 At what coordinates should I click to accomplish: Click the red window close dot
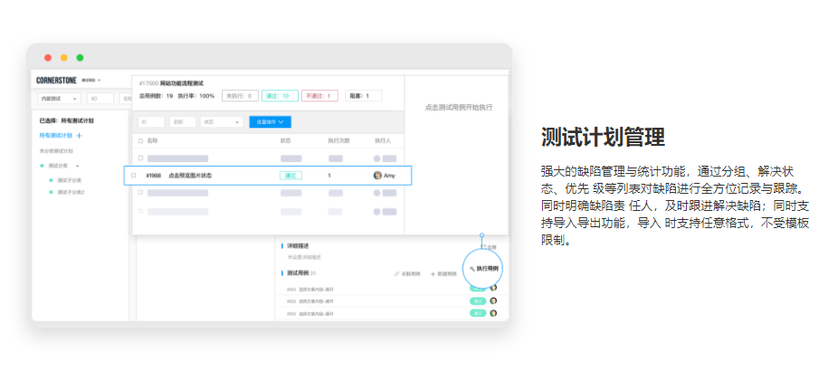point(48,58)
